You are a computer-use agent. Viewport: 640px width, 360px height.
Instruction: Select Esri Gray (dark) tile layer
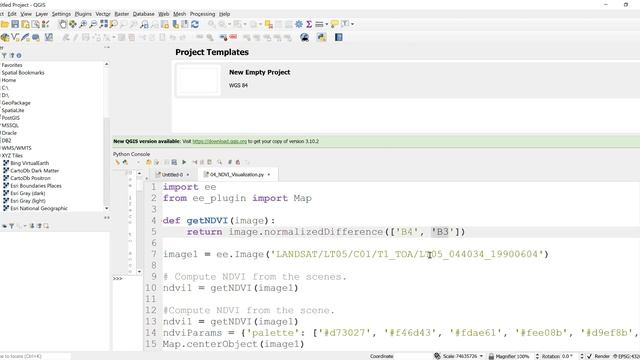27,193
